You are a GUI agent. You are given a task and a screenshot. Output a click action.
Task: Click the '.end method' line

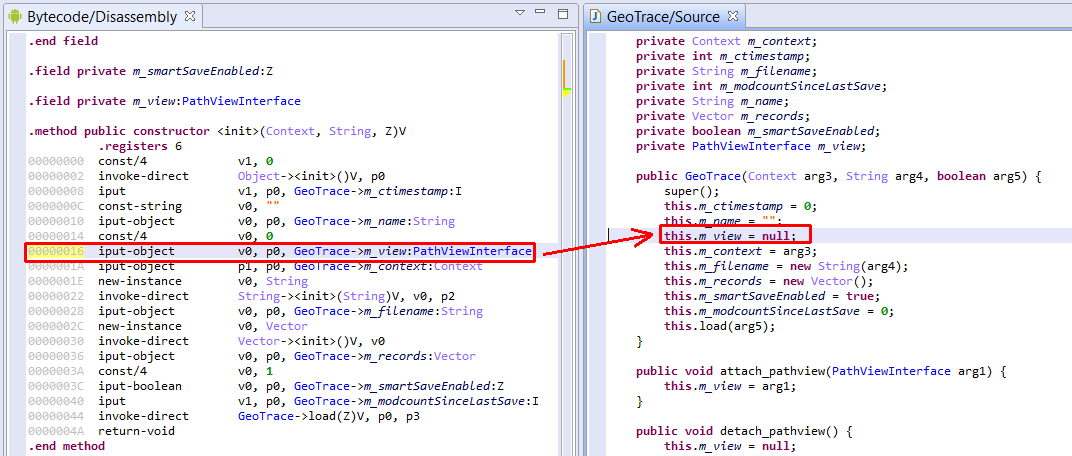tap(66, 446)
